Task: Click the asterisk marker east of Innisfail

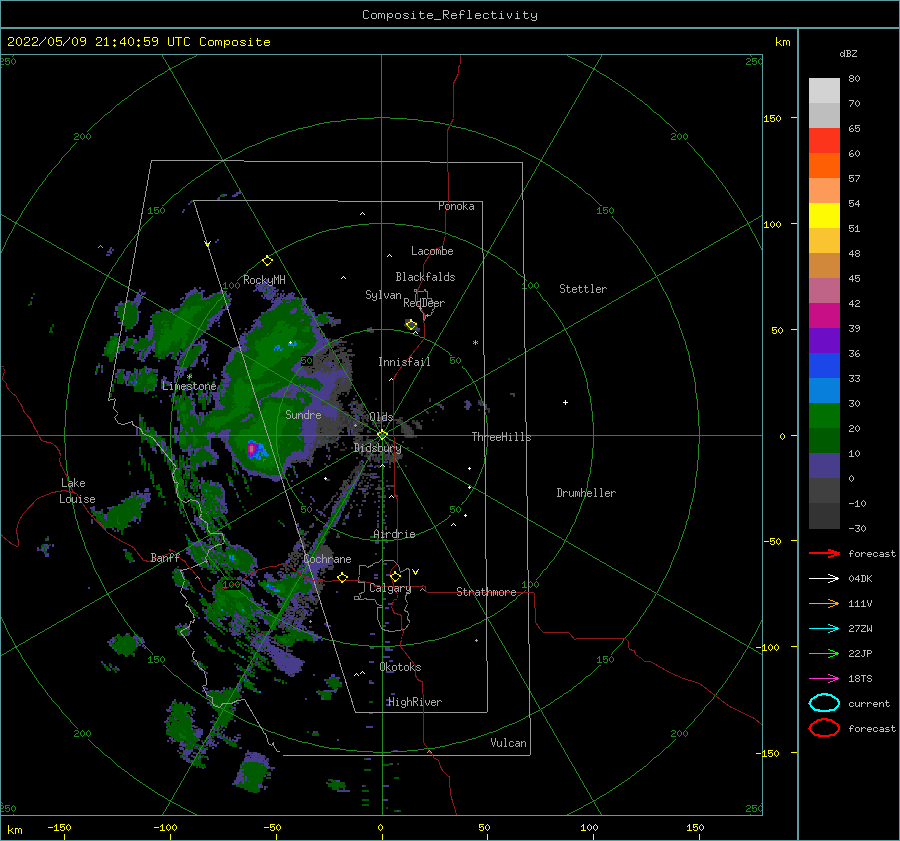Action: [475, 343]
